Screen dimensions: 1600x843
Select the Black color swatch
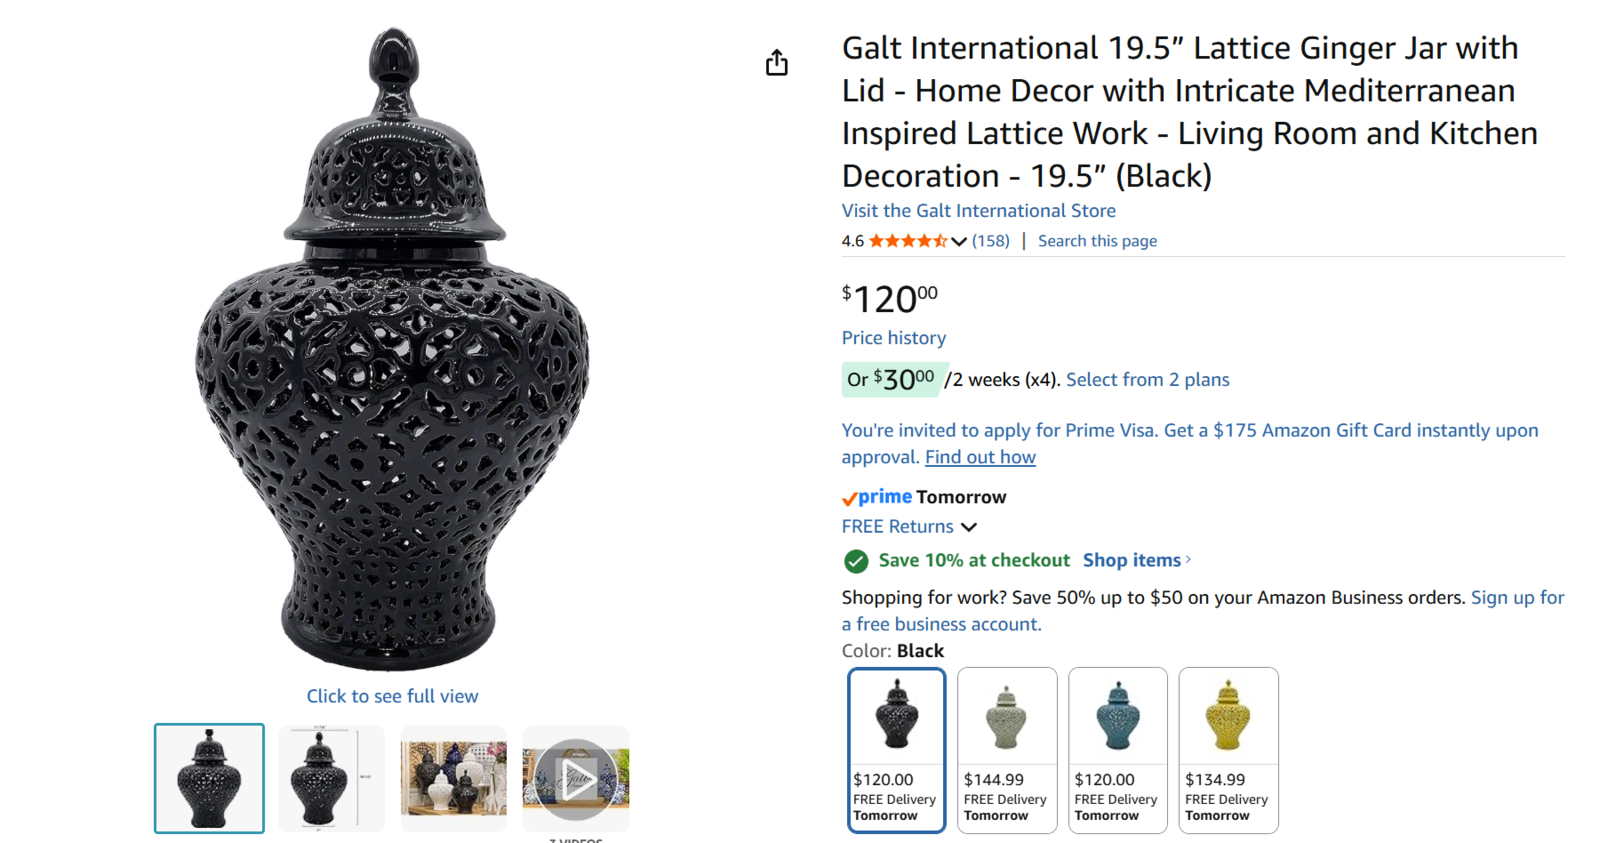click(896, 750)
